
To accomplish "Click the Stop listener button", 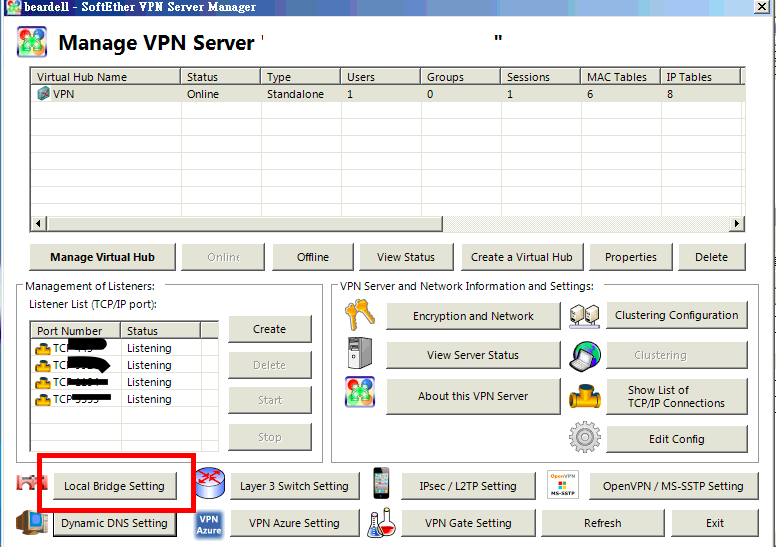I will [270, 437].
